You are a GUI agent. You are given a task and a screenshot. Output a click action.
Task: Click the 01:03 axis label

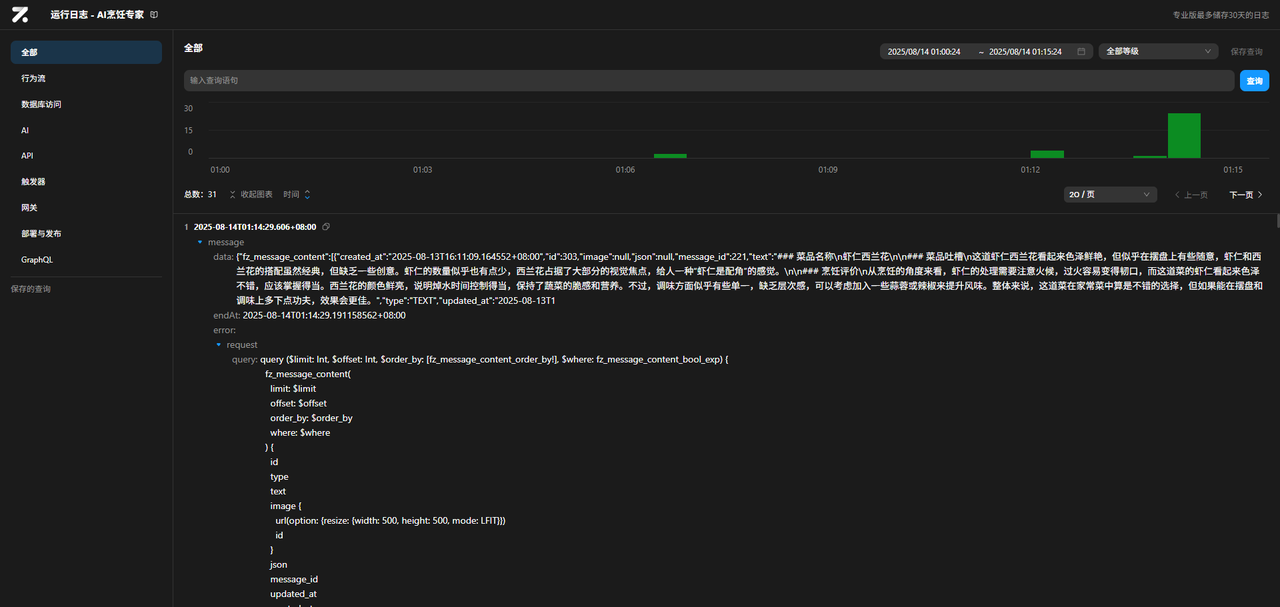423,170
